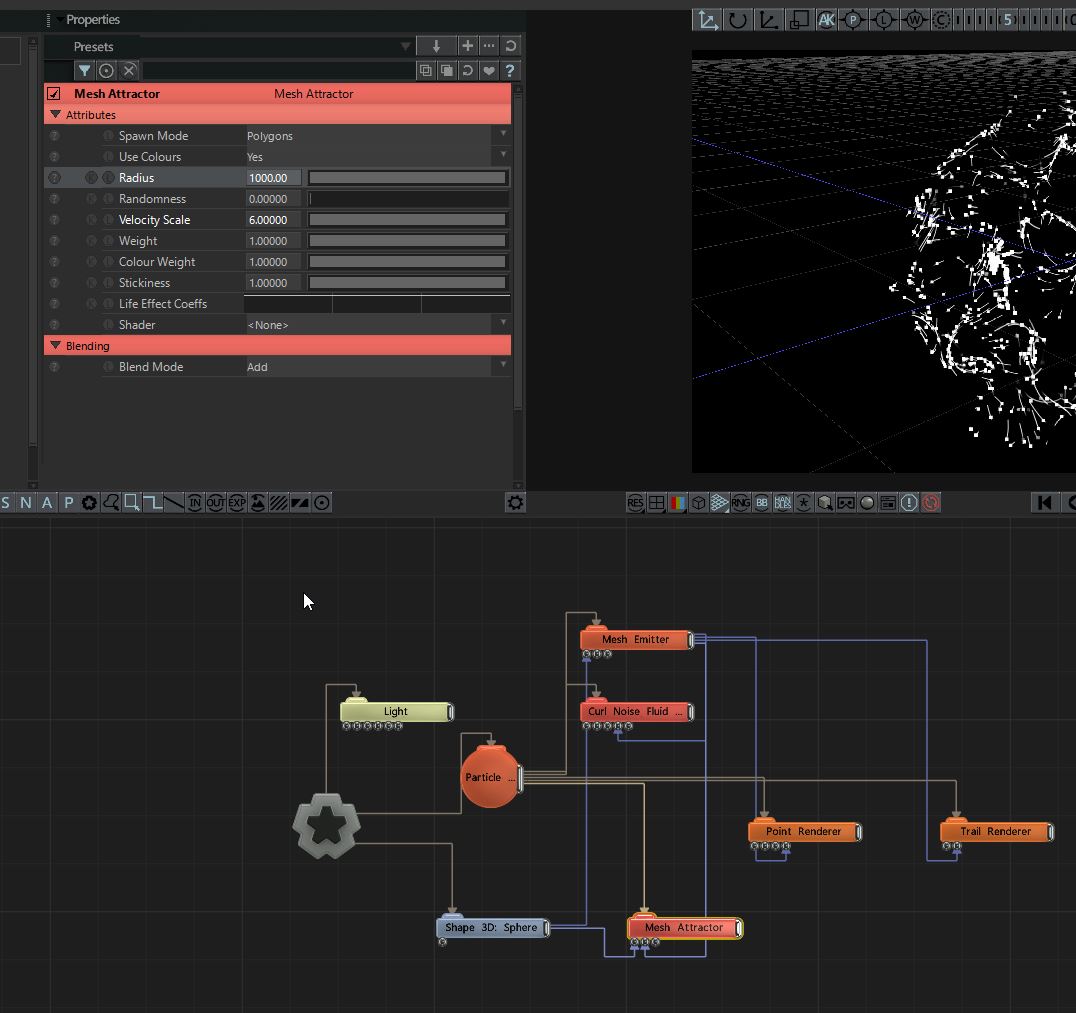Click the diagonal hatch lines toolbar icon

click(279, 503)
